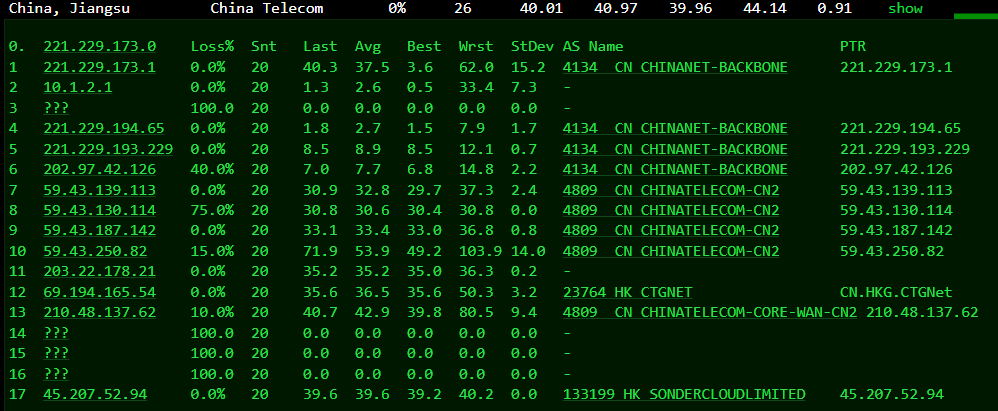998x411 pixels.
Task: Open AS 4809 CHINATELECOM-CN2 link on hop 8
Action: (x=671, y=211)
